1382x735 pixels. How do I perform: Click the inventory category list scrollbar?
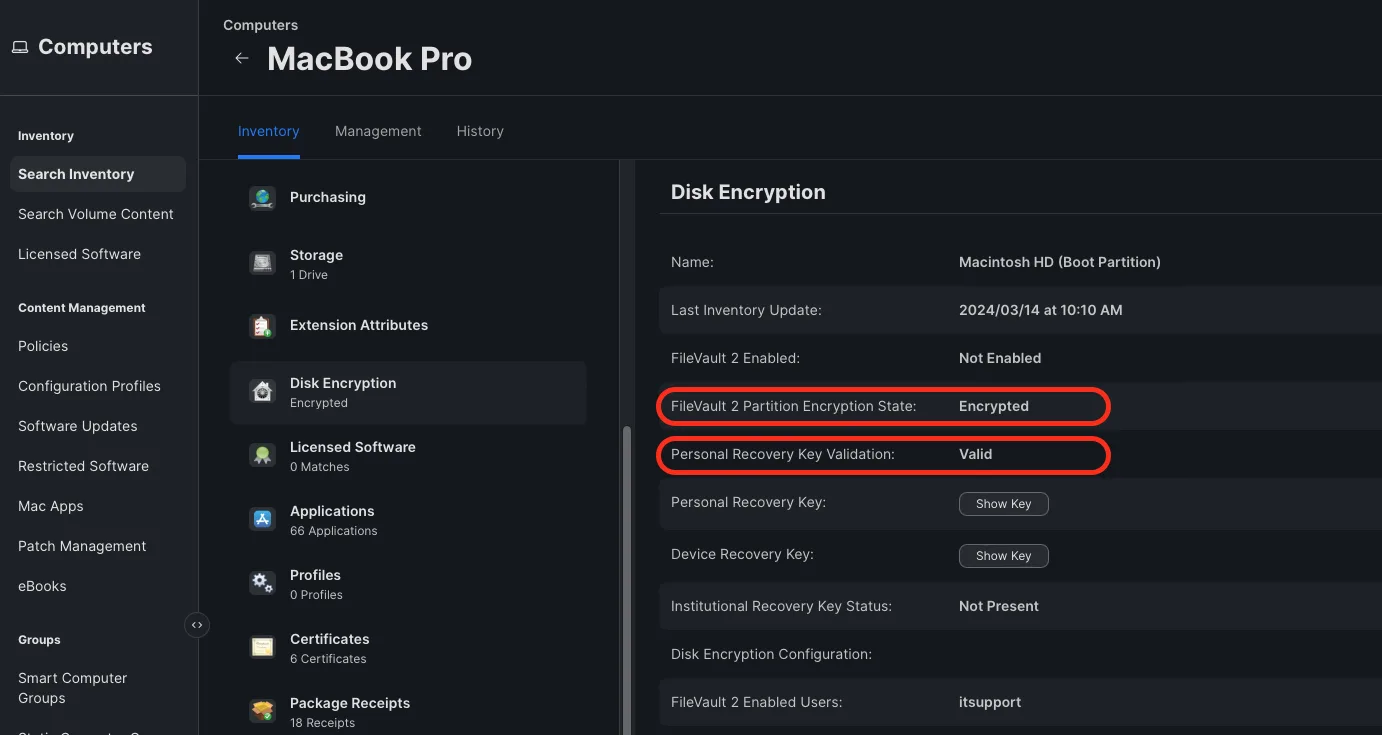pyautogui.click(x=628, y=580)
